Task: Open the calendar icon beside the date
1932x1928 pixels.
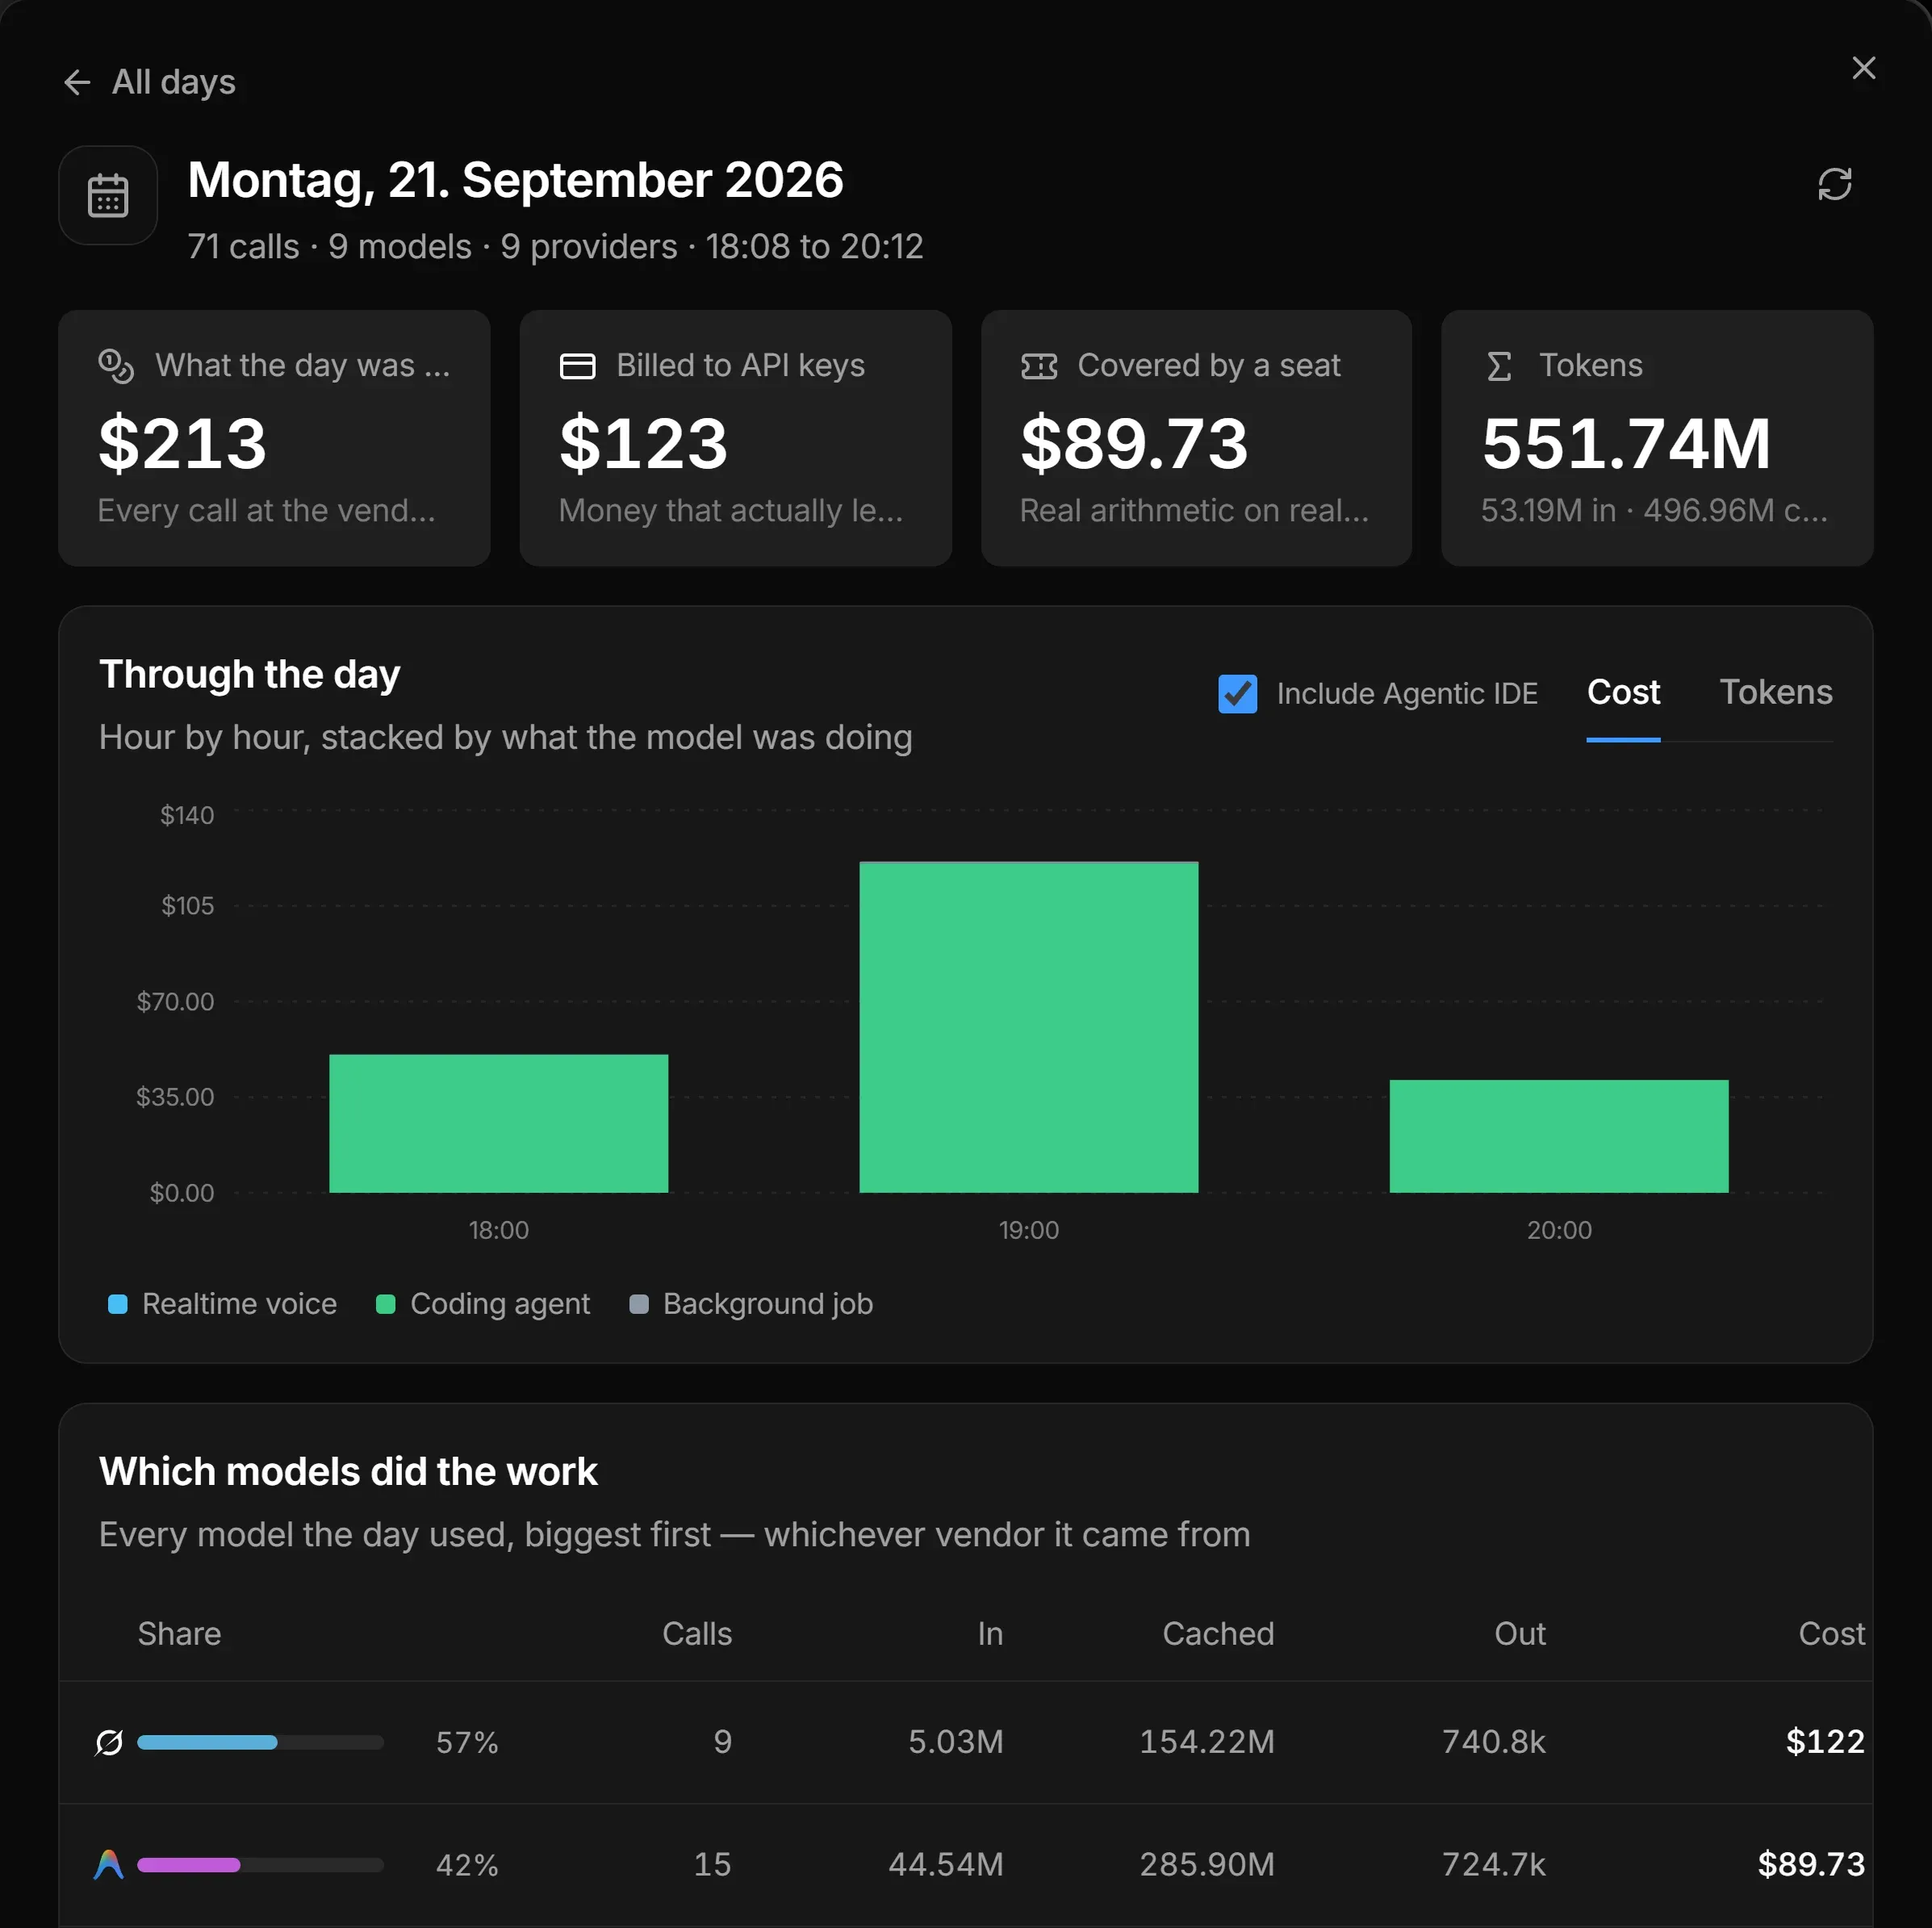Action: coord(108,196)
